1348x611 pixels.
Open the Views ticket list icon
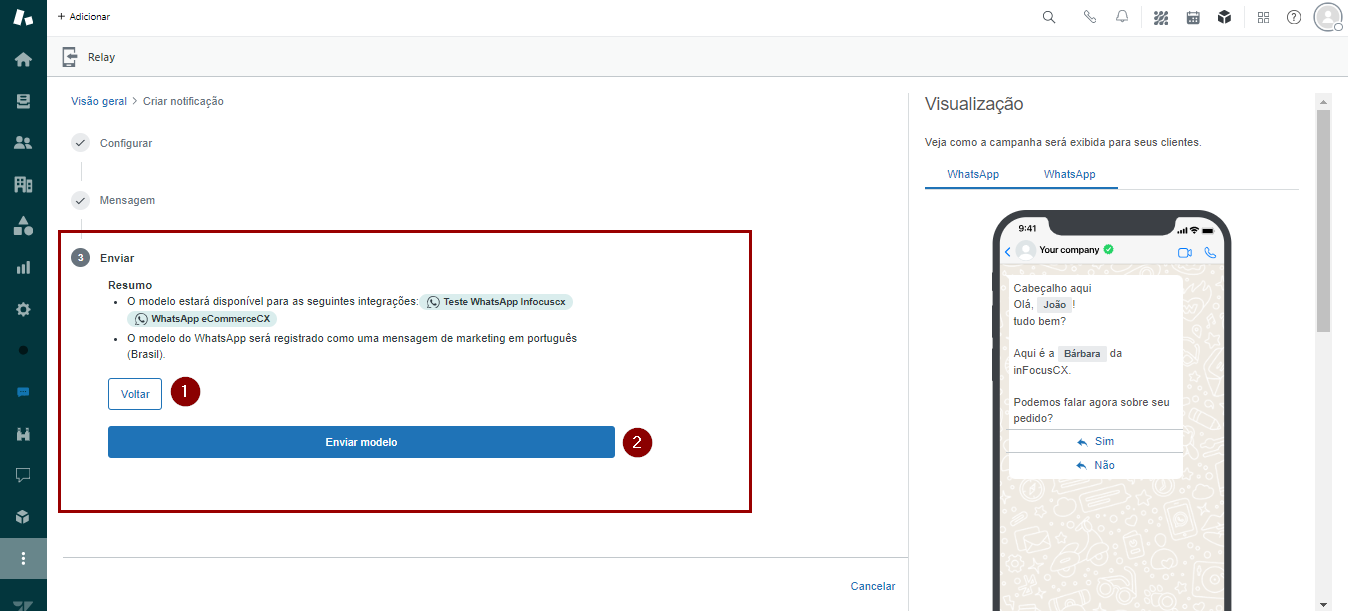click(23, 101)
